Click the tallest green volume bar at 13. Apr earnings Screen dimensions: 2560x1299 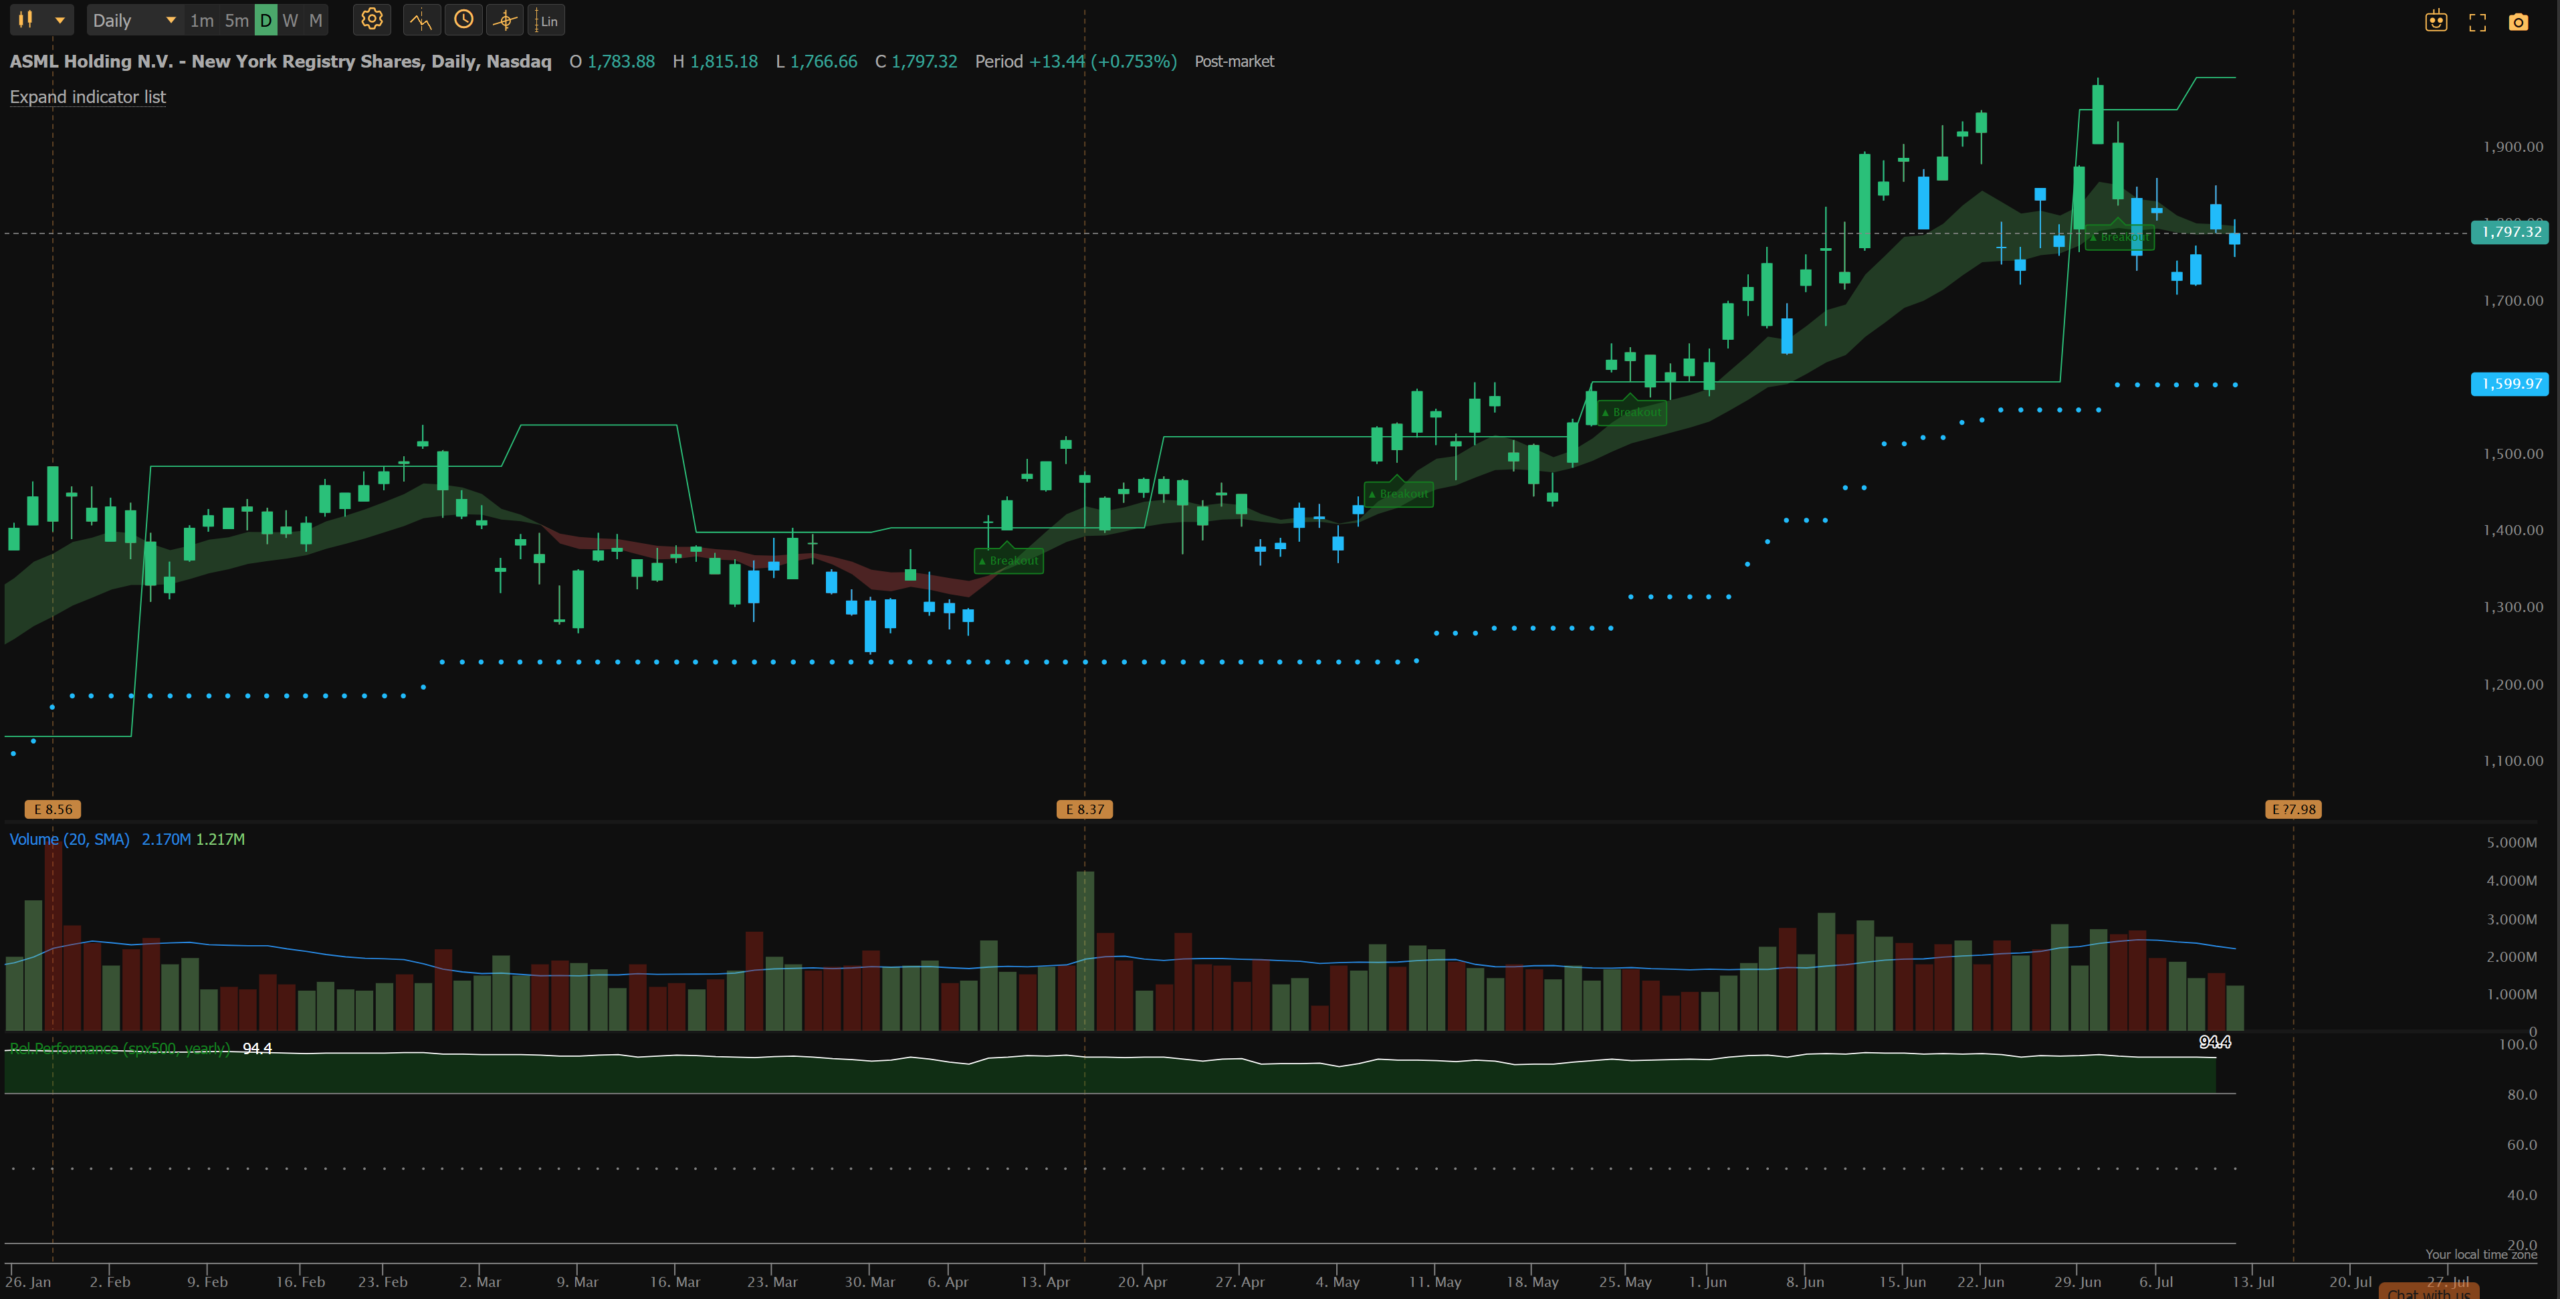click(x=1085, y=950)
